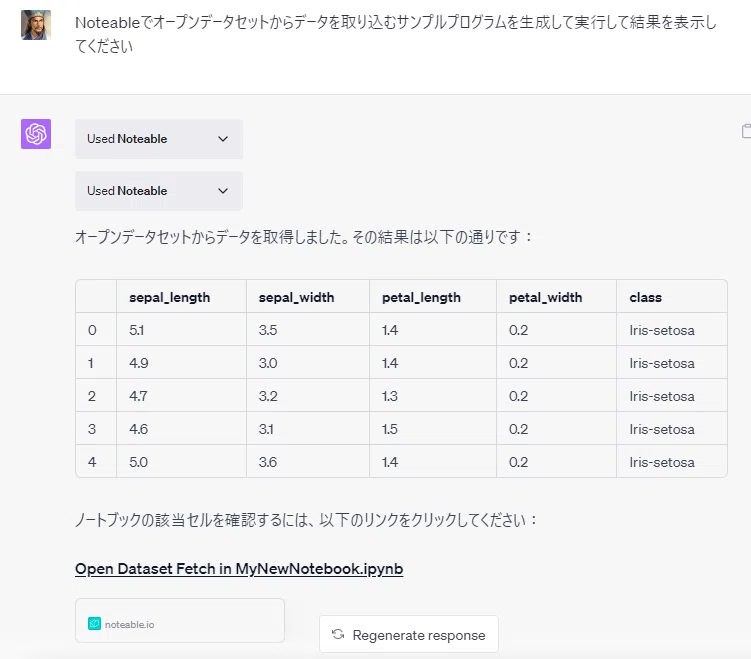Click the class column header
751x659 pixels.
(672, 297)
